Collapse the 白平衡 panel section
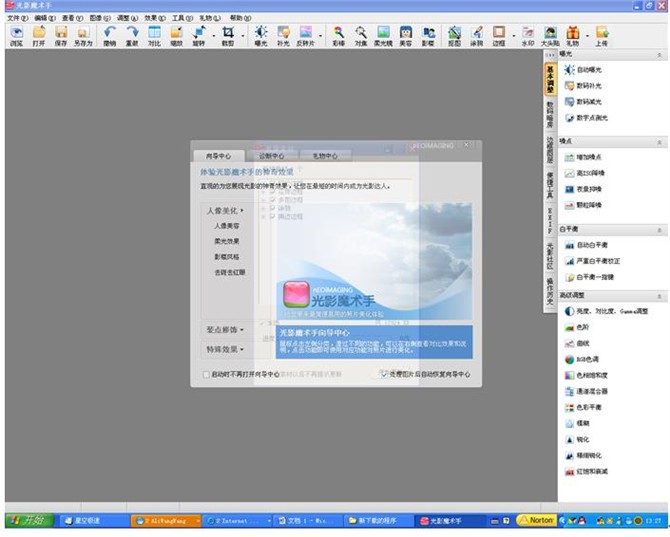 coord(659,230)
